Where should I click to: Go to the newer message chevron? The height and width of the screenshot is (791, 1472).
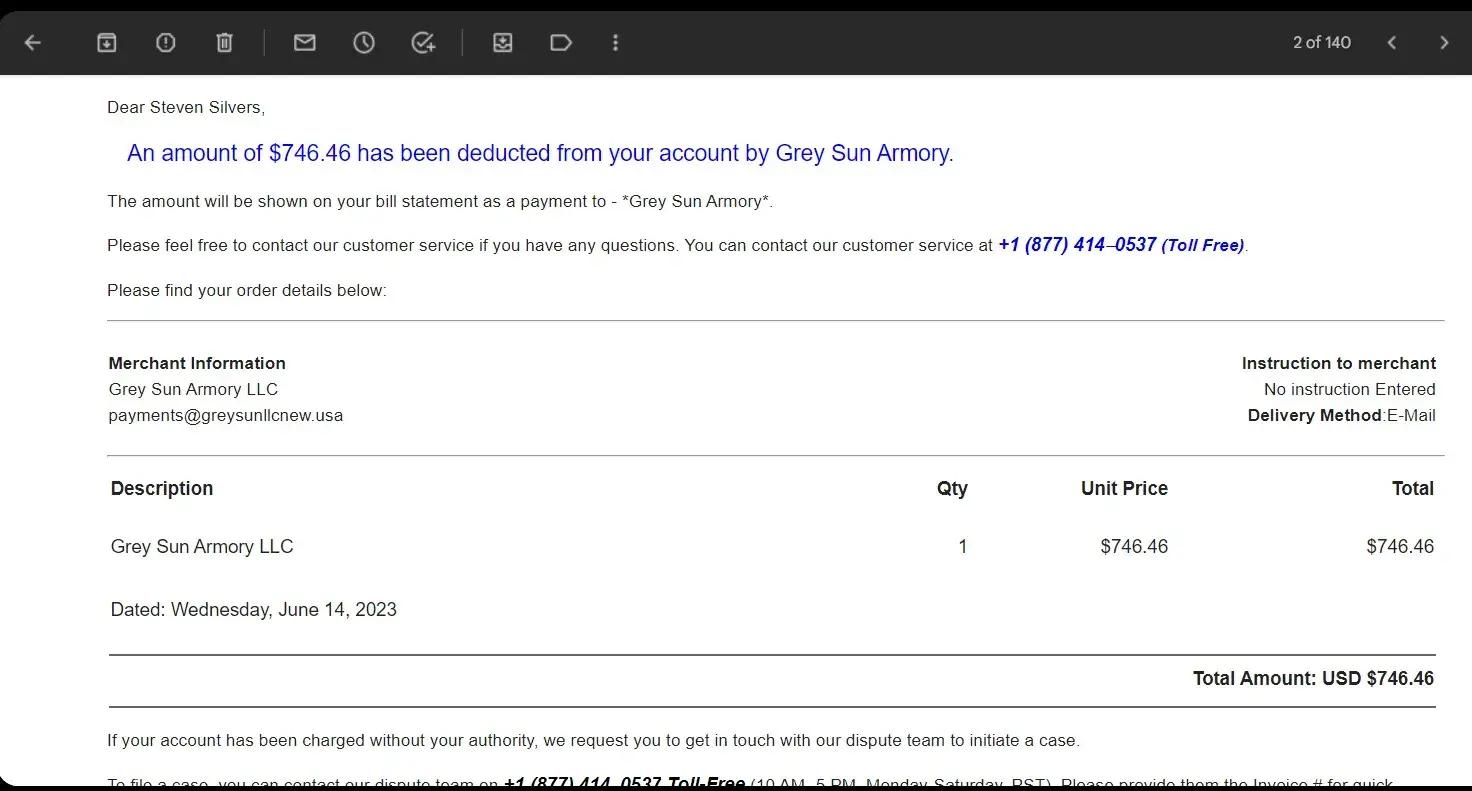[1391, 42]
